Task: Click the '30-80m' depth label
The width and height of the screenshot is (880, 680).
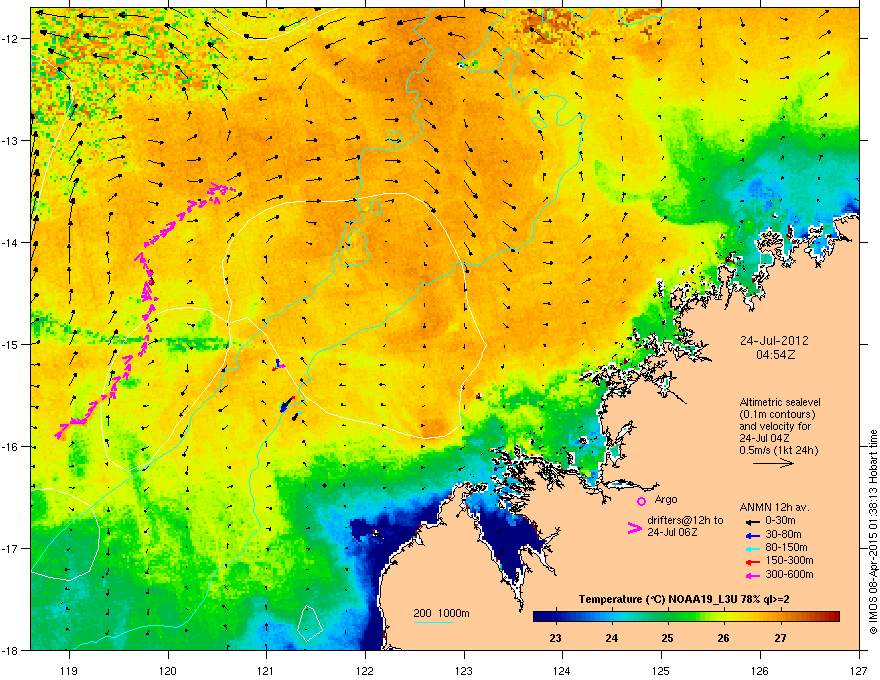Action: click(783, 535)
